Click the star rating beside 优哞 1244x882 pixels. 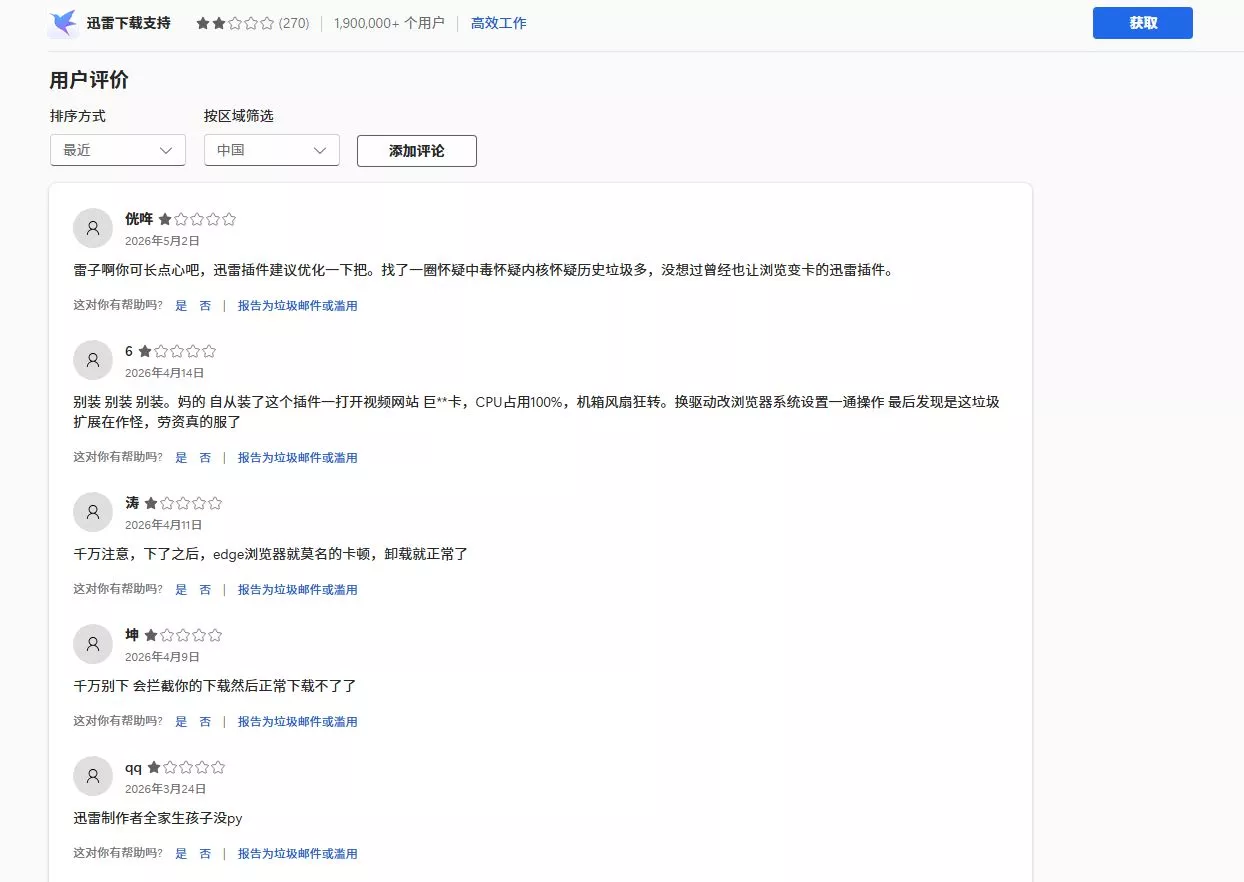coord(197,219)
